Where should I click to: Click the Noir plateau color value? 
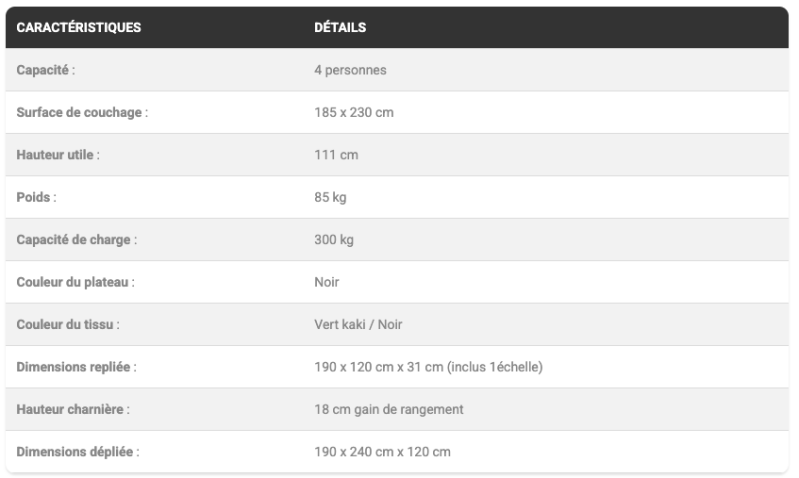click(x=327, y=282)
